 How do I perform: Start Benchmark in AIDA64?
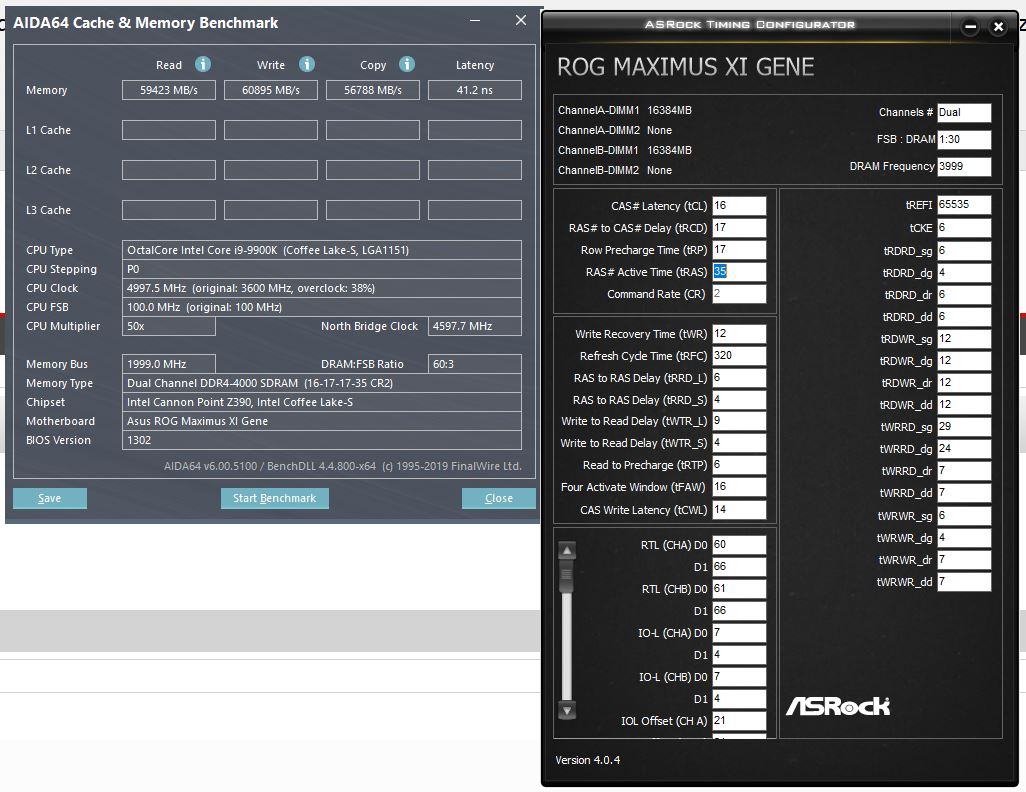click(x=275, y=498)
